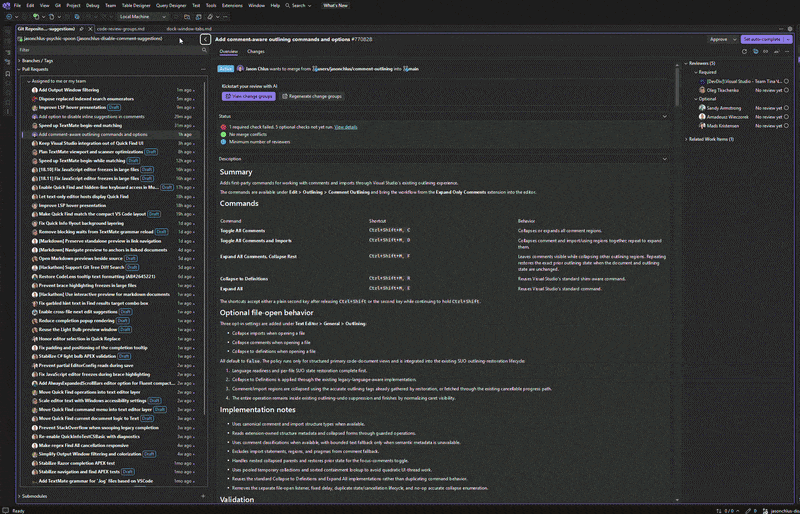Open the Set auto-complete dropdown arrow

(788, 39)
